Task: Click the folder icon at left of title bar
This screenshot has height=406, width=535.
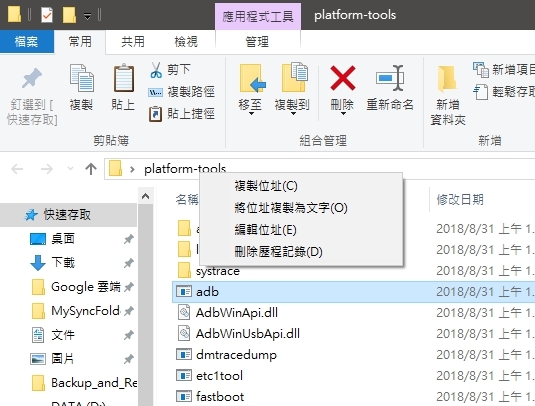Action: point(14,15)
